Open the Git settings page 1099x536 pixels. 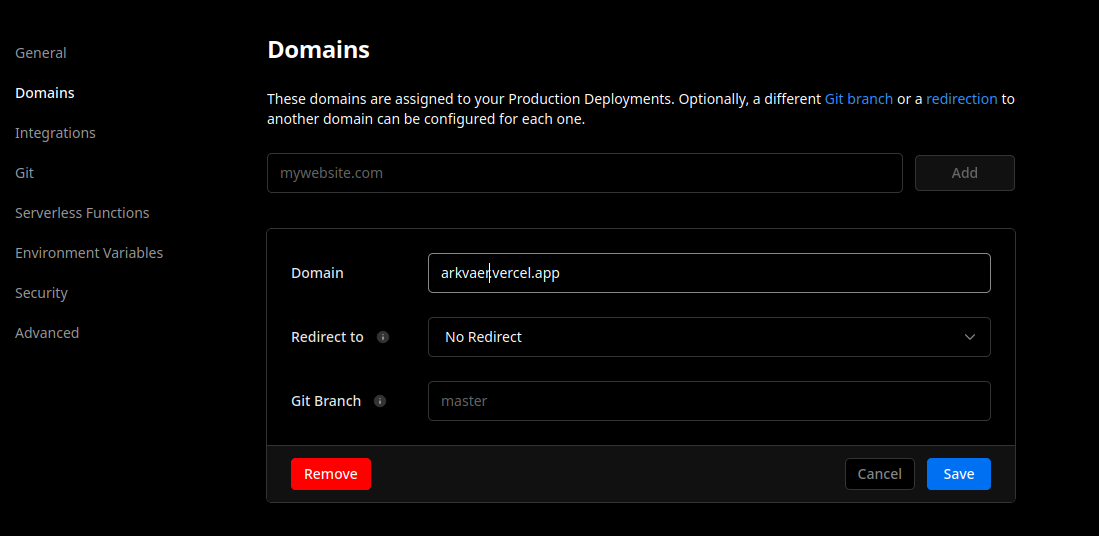pyautogui.click(x=25, y=172)
